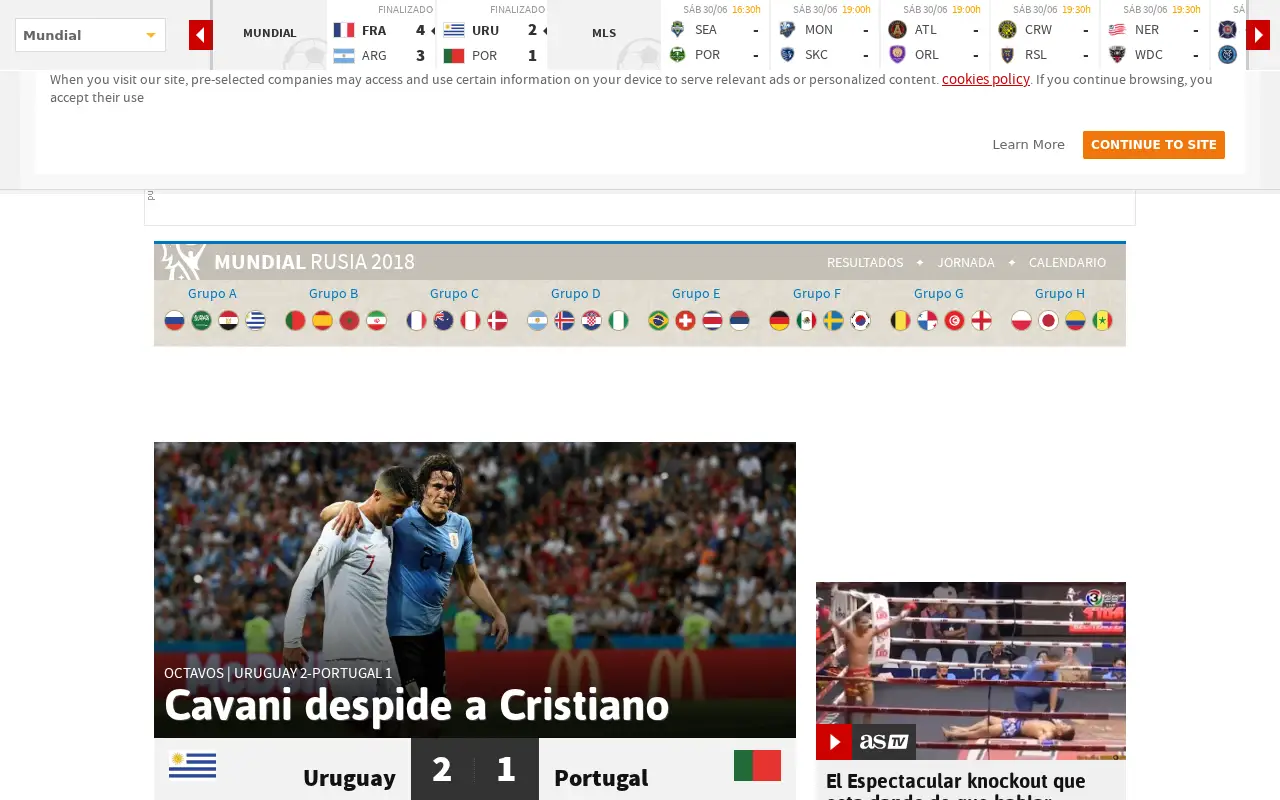Open the CRW vs RSL MLS match
1280x800 pixels.
click(1045, 35)
